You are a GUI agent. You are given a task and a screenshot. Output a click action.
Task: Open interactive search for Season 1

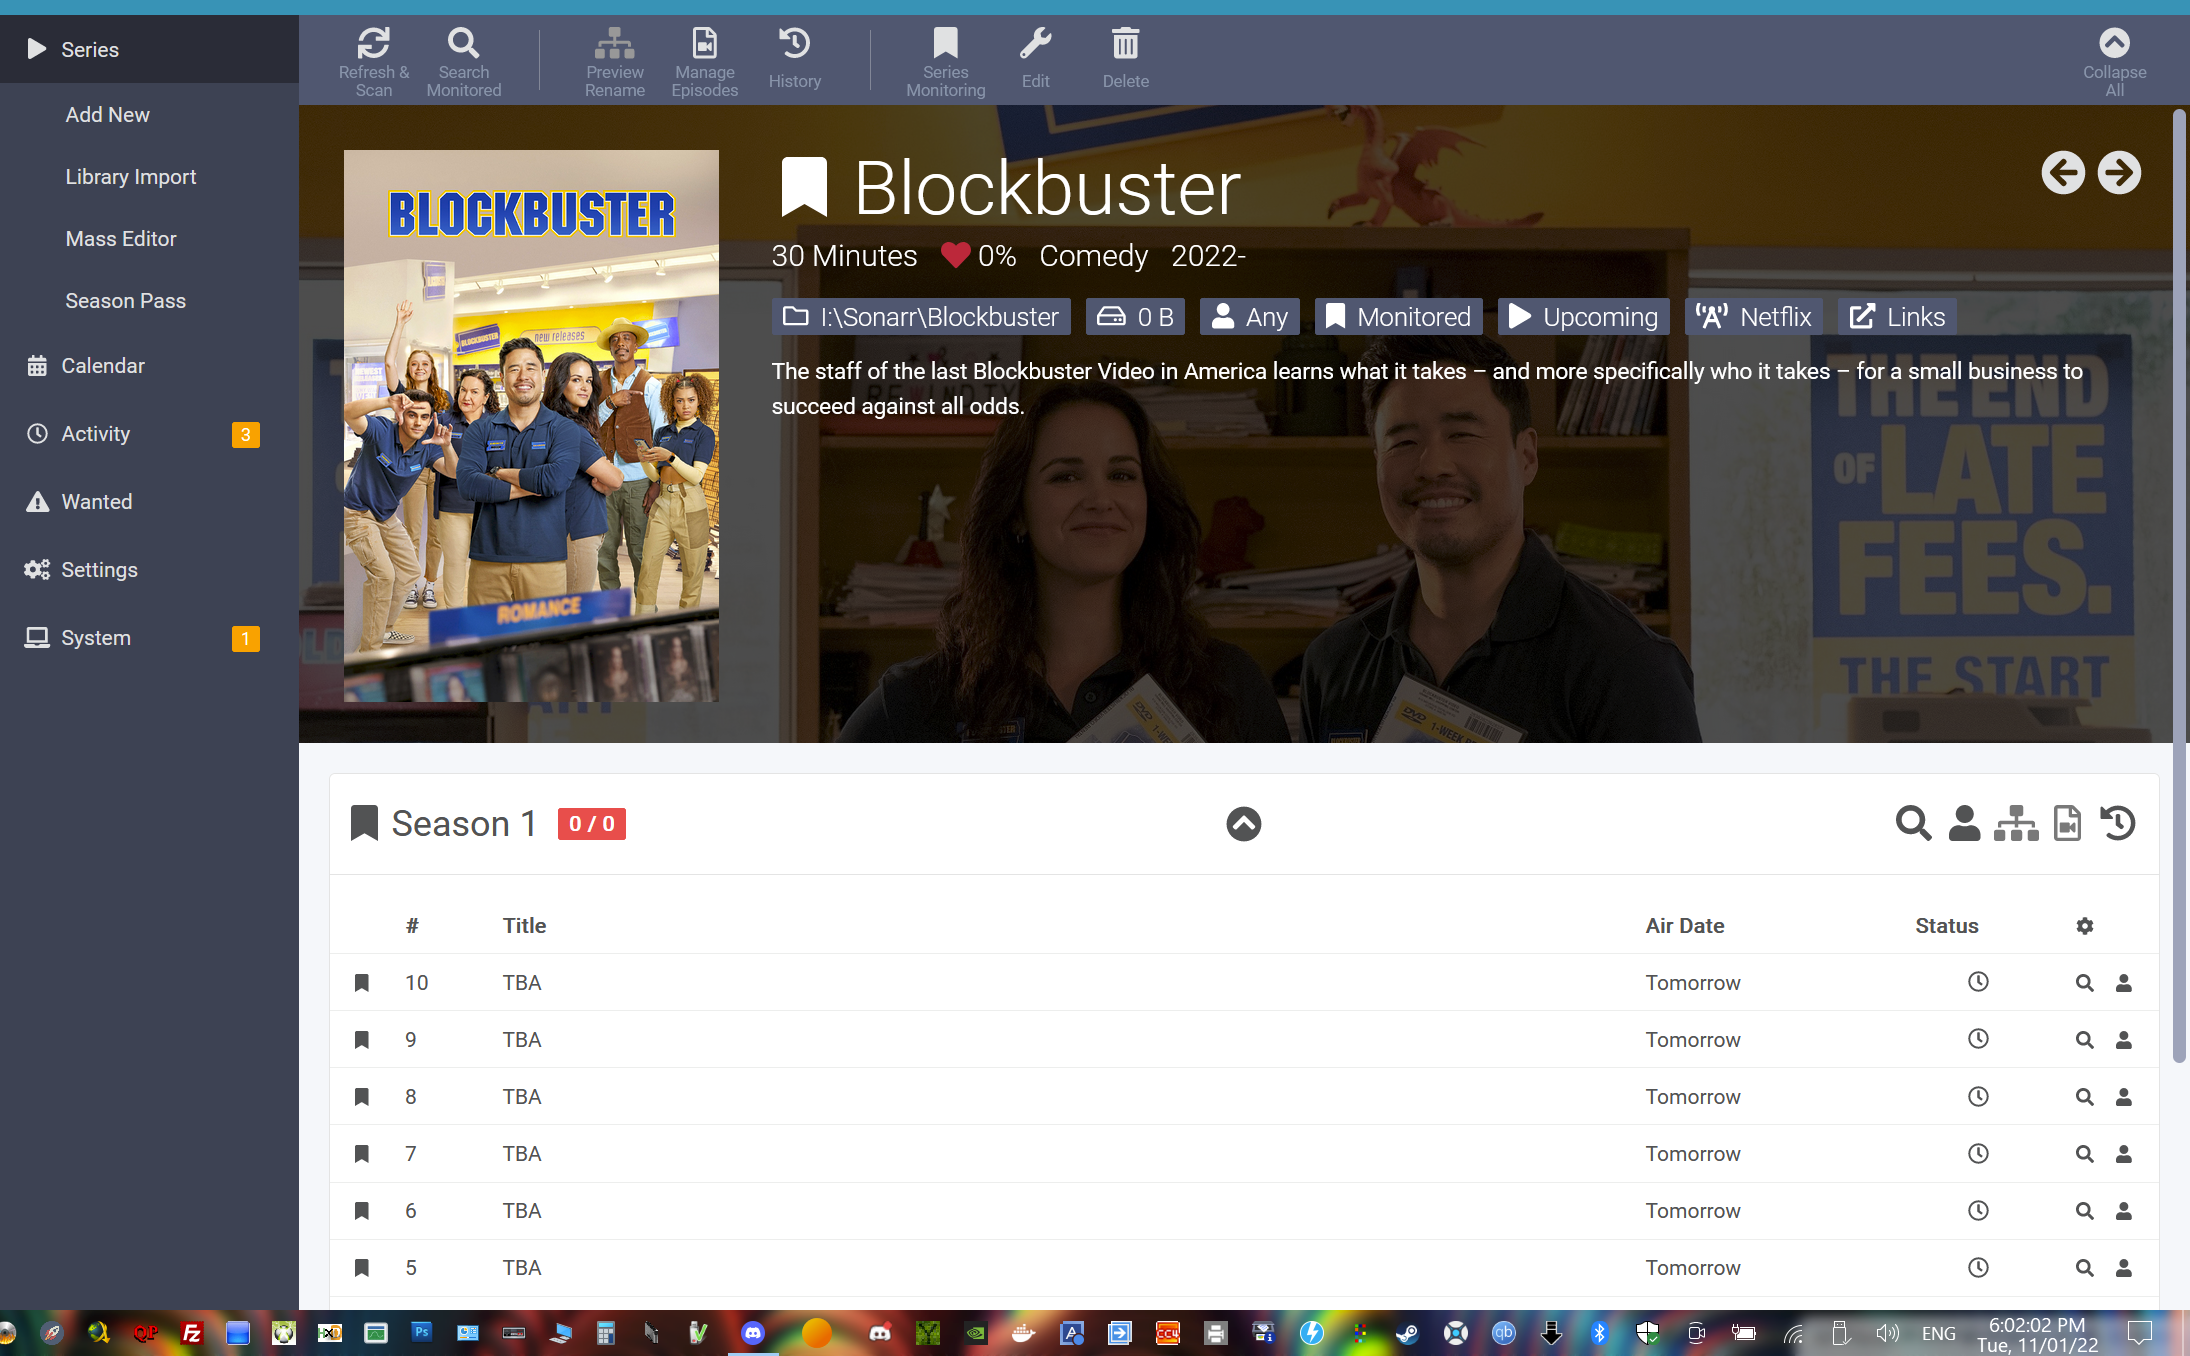1964,824
